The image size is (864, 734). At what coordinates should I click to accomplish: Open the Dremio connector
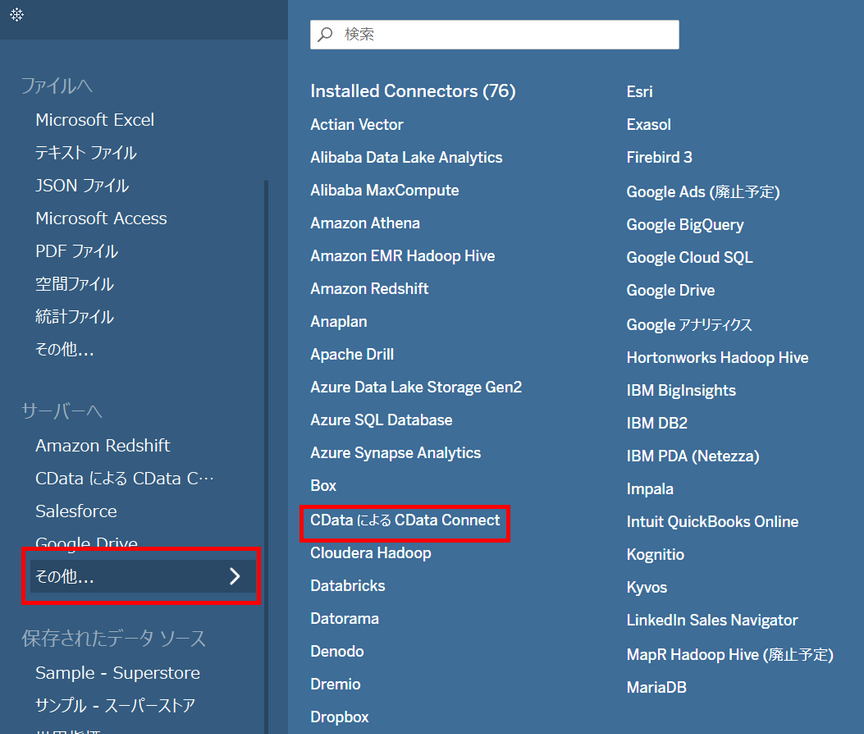335,684
